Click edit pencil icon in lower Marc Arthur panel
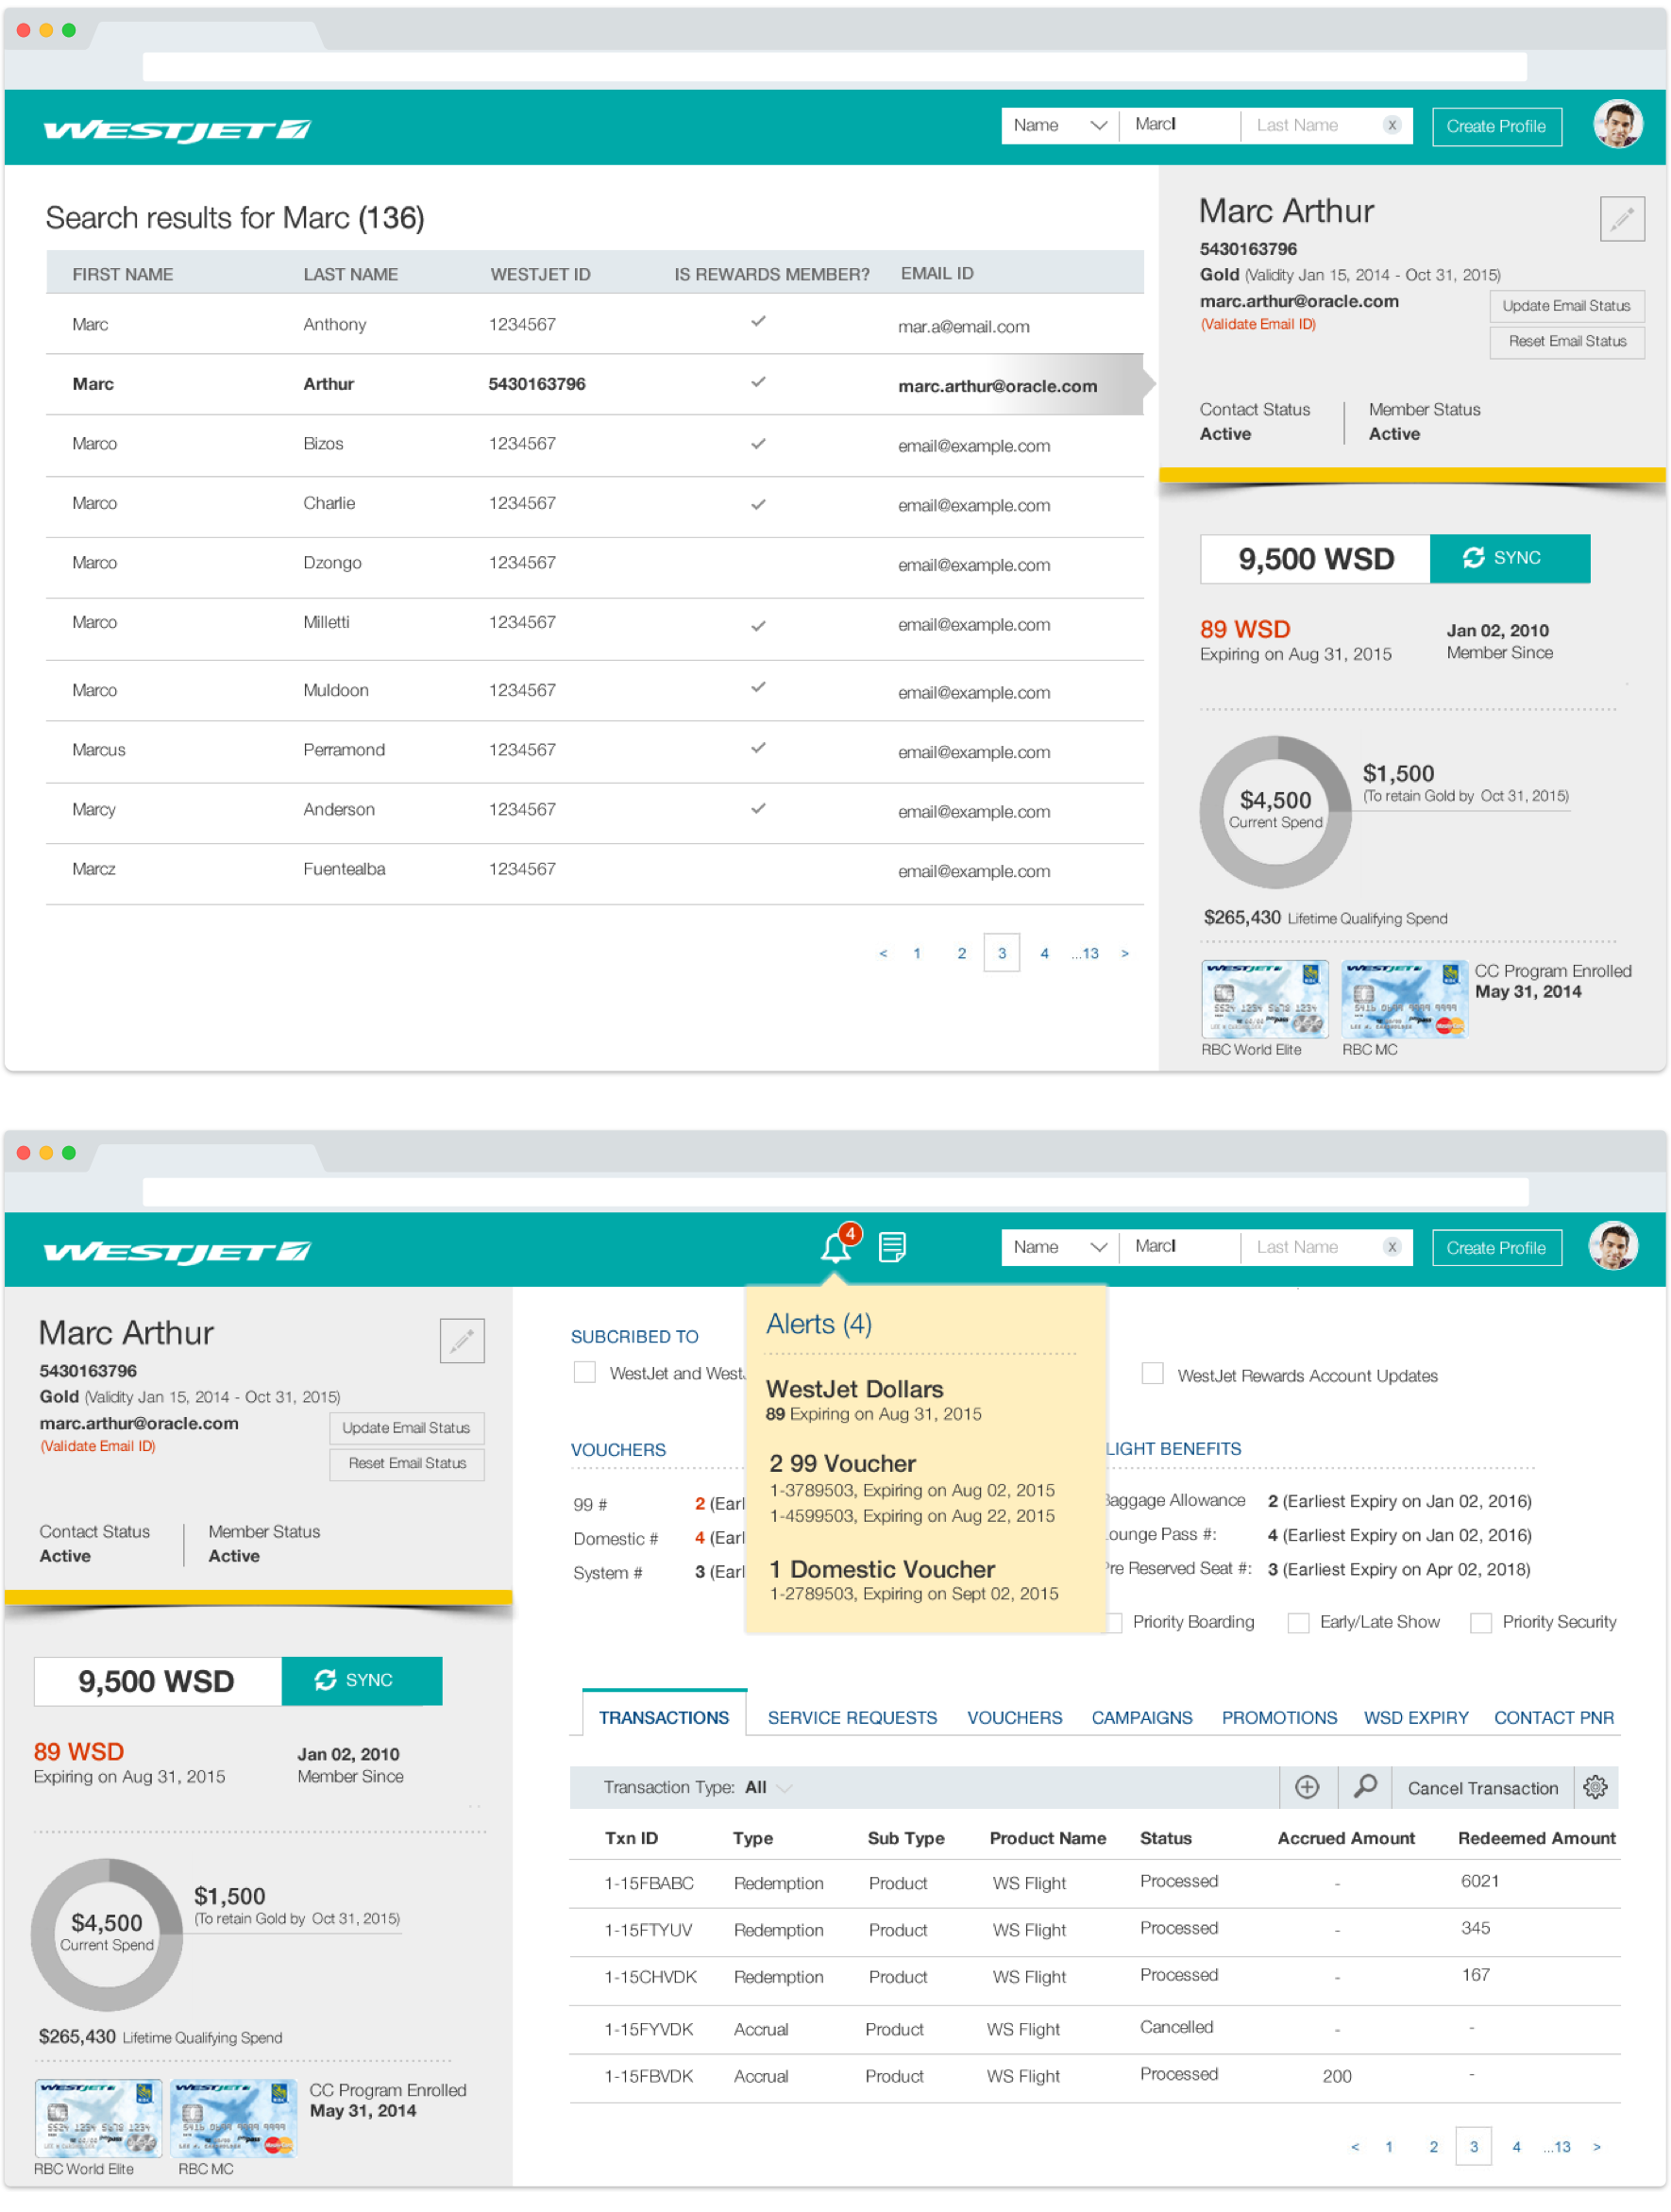Screen dimensions: 1671x2212 point(462,1340)
